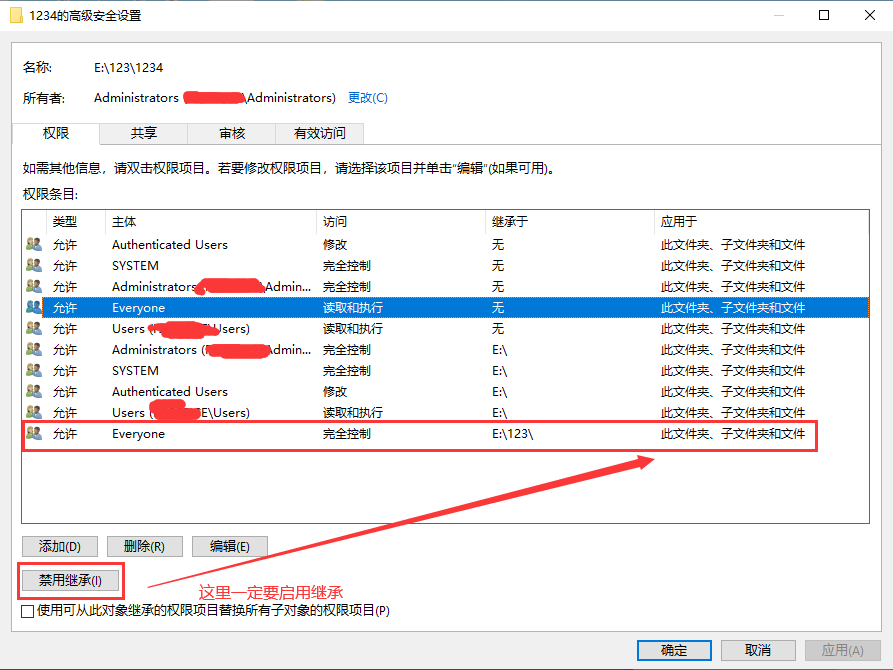
Task: Click user icon of Authenticated Users inherited from E:\
Action: tap(34, 392)
